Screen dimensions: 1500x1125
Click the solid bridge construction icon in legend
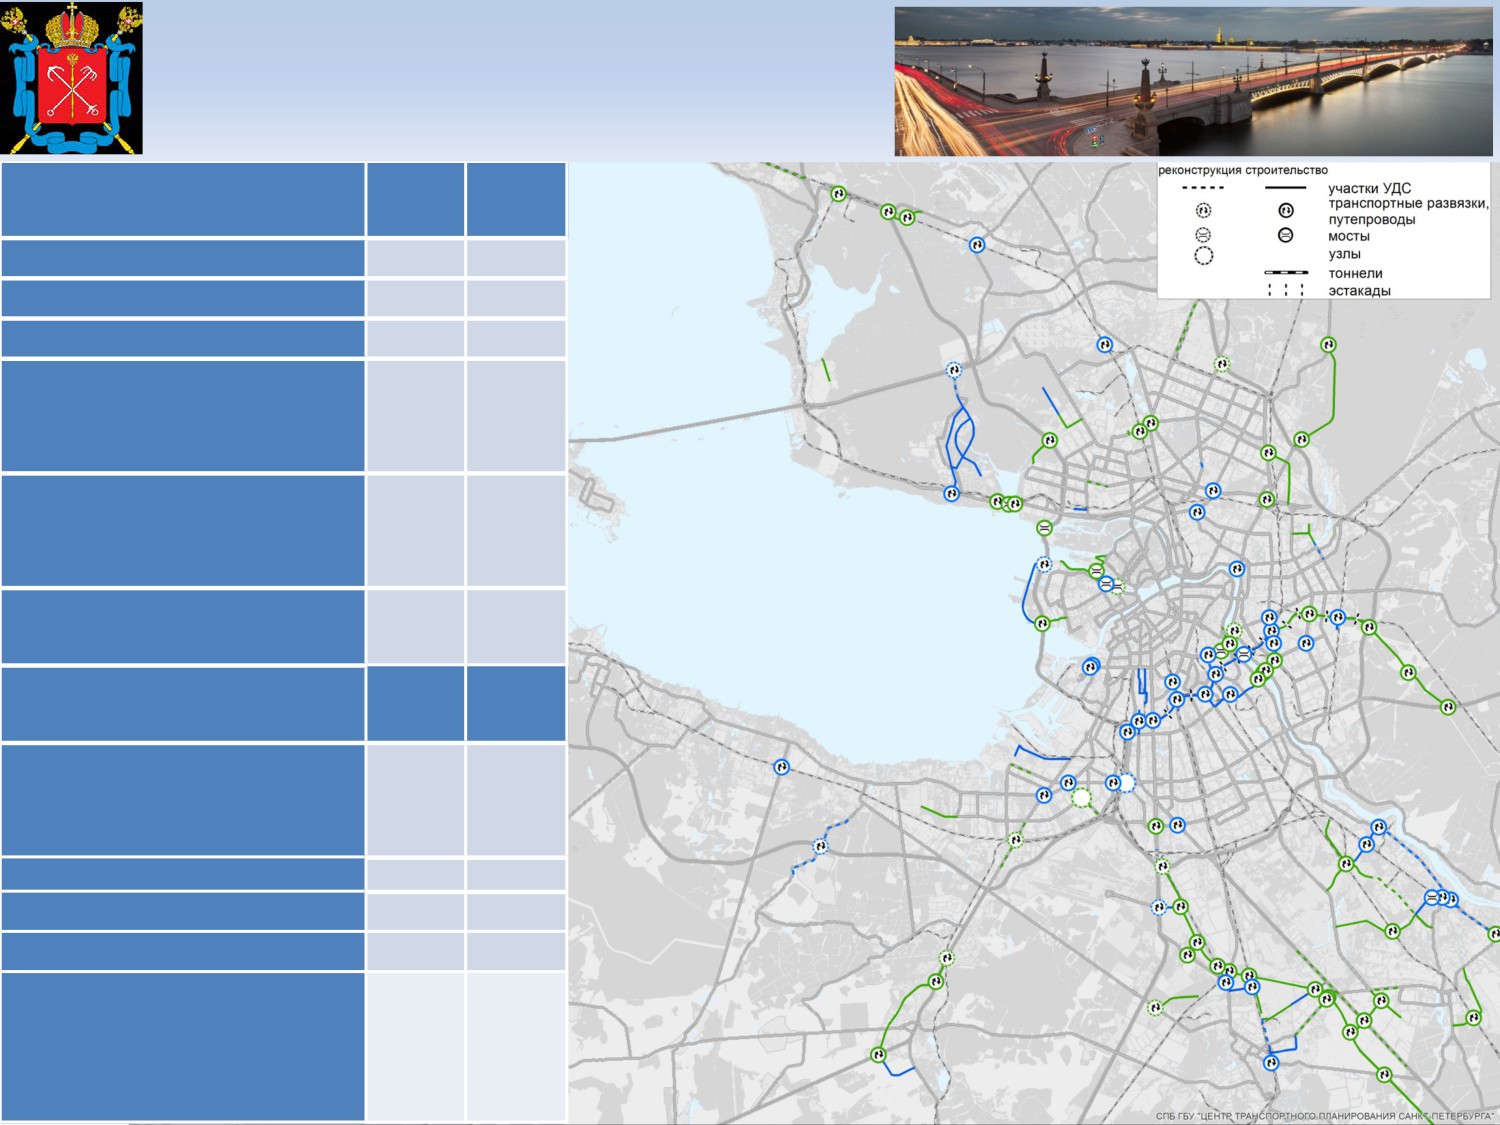pos(1286,235)
